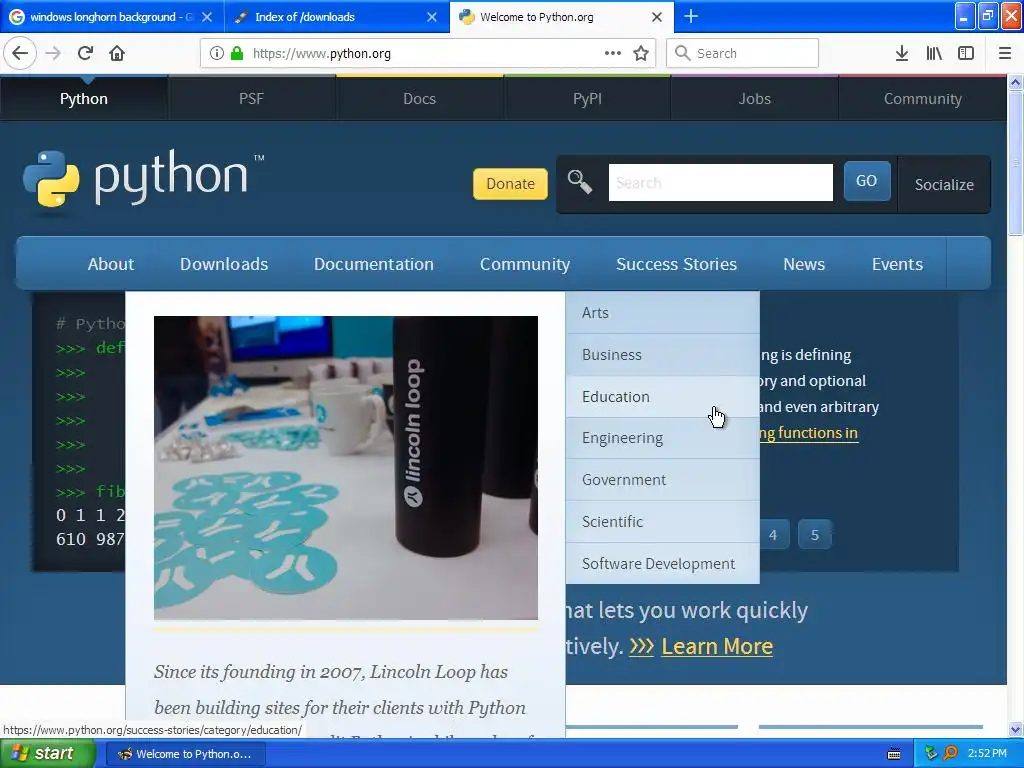
Task: Click the Python logo on the page
Action: pos(143,178)
